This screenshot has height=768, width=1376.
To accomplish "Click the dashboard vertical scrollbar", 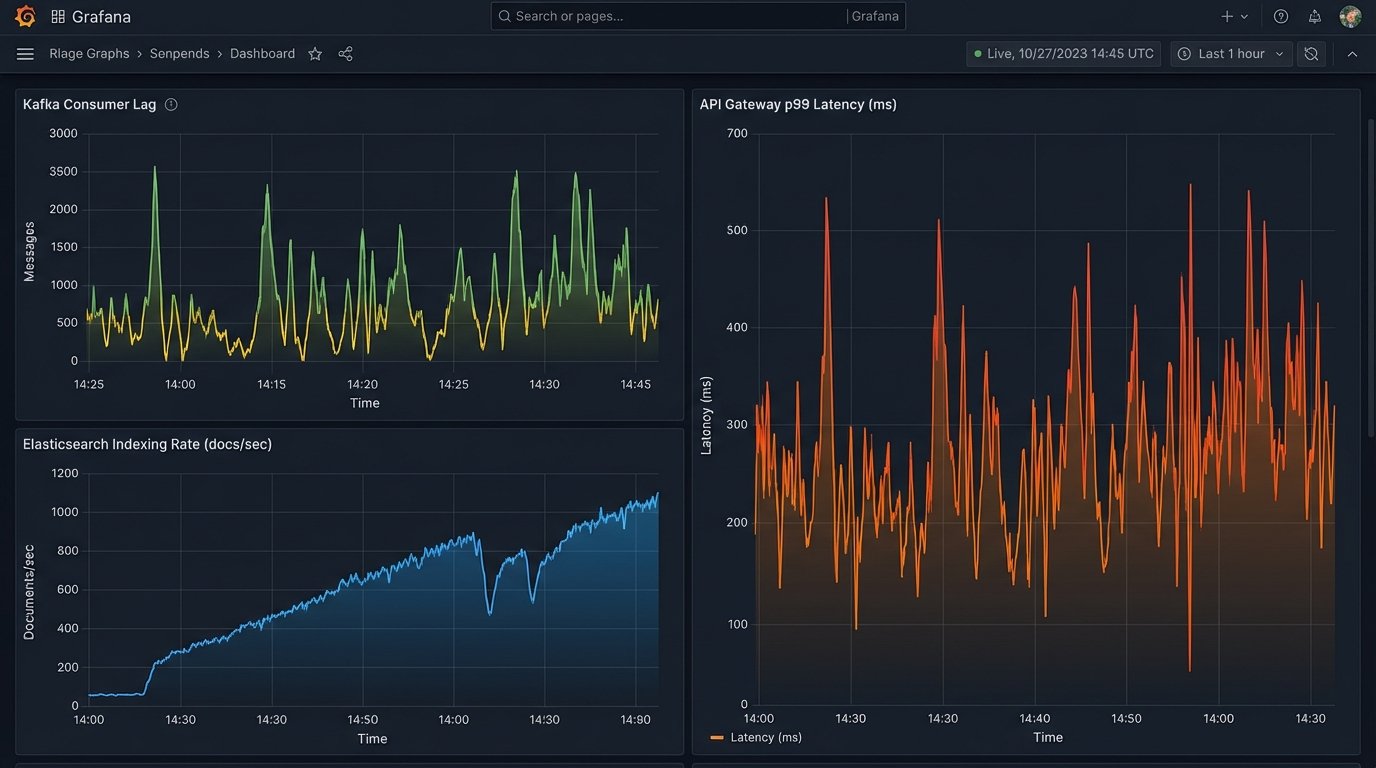I will [x=1370, y=280].
